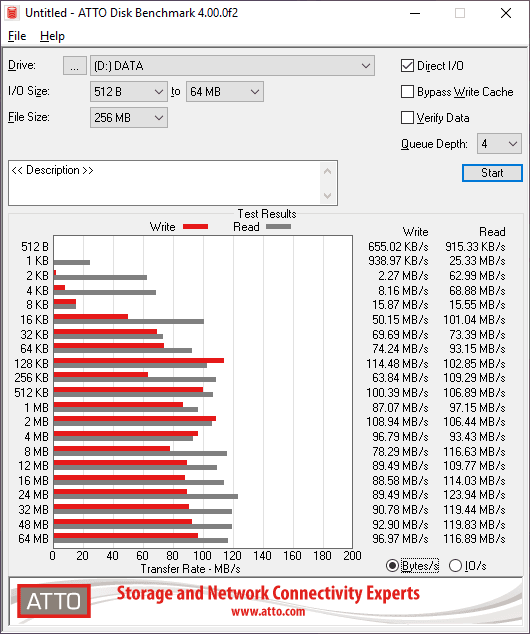Click the gray Read legend swatch
Screen dimensions: 530x634
278,226
